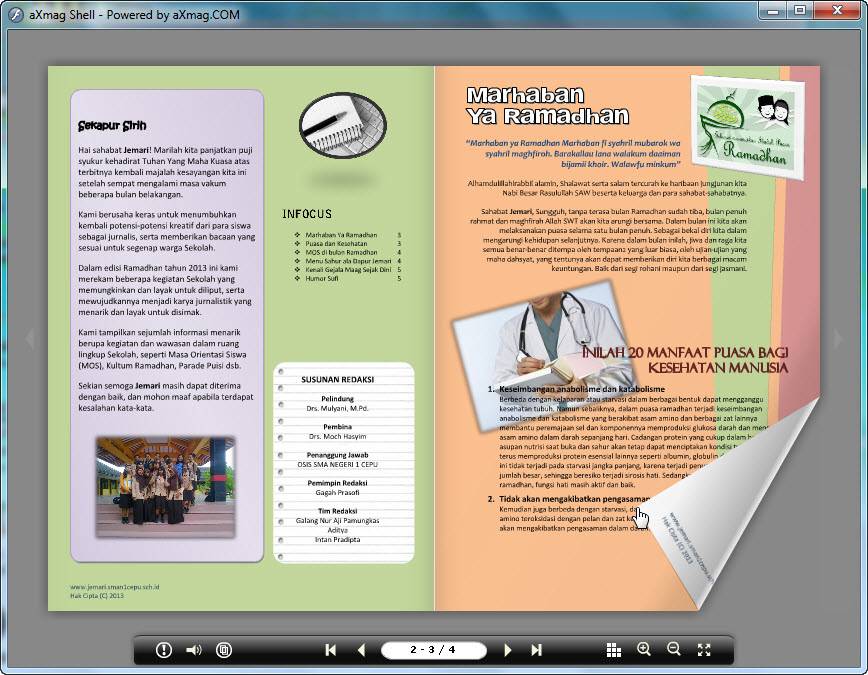Click the left page-edge navigation arrow
Screen dimensions: 868x675
30,337
